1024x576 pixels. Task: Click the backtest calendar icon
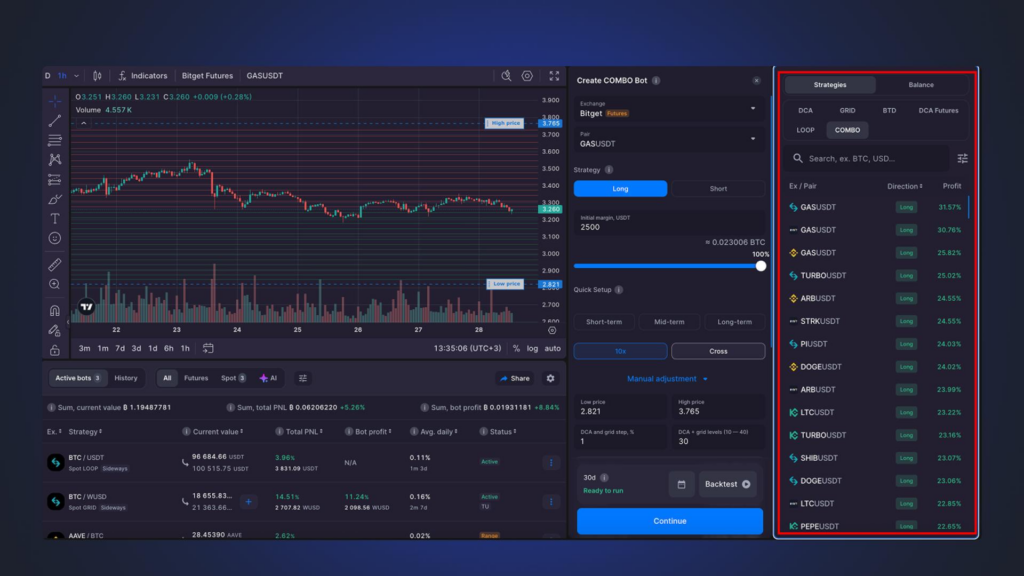(x=681, y=485)
